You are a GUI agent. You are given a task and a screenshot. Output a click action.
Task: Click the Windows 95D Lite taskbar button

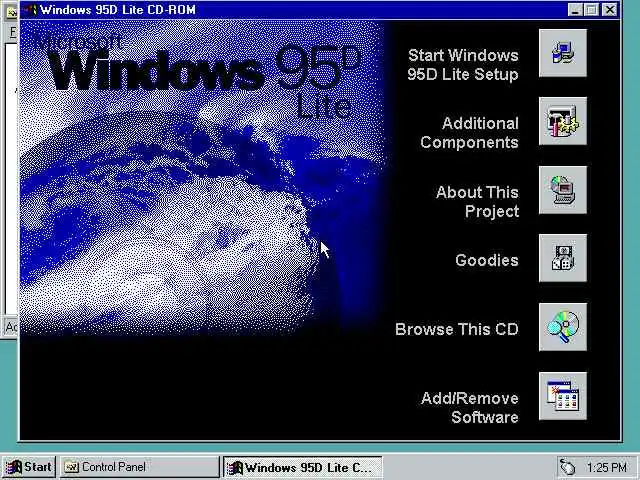(x=302, y=467)
